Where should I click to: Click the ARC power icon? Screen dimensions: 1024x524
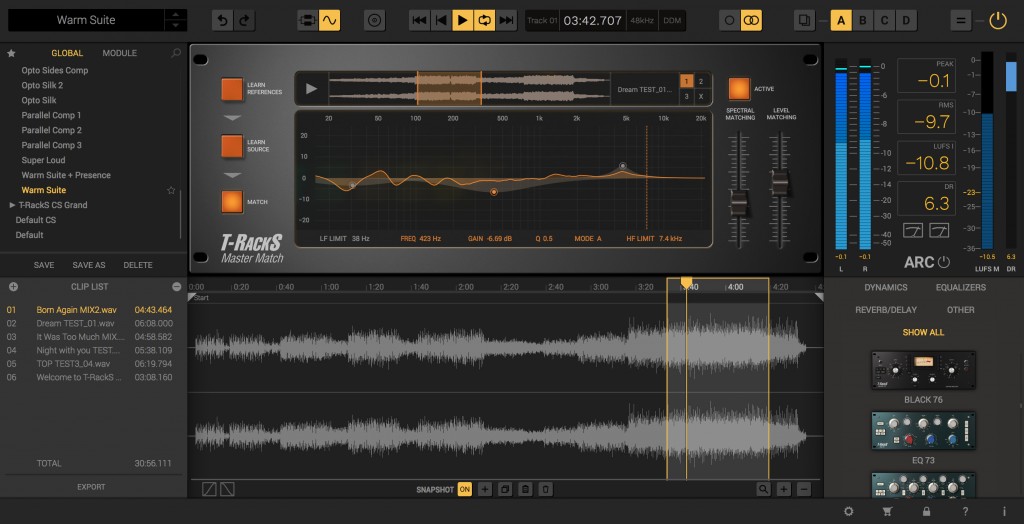pyautogui.click(x=944, y=263)
